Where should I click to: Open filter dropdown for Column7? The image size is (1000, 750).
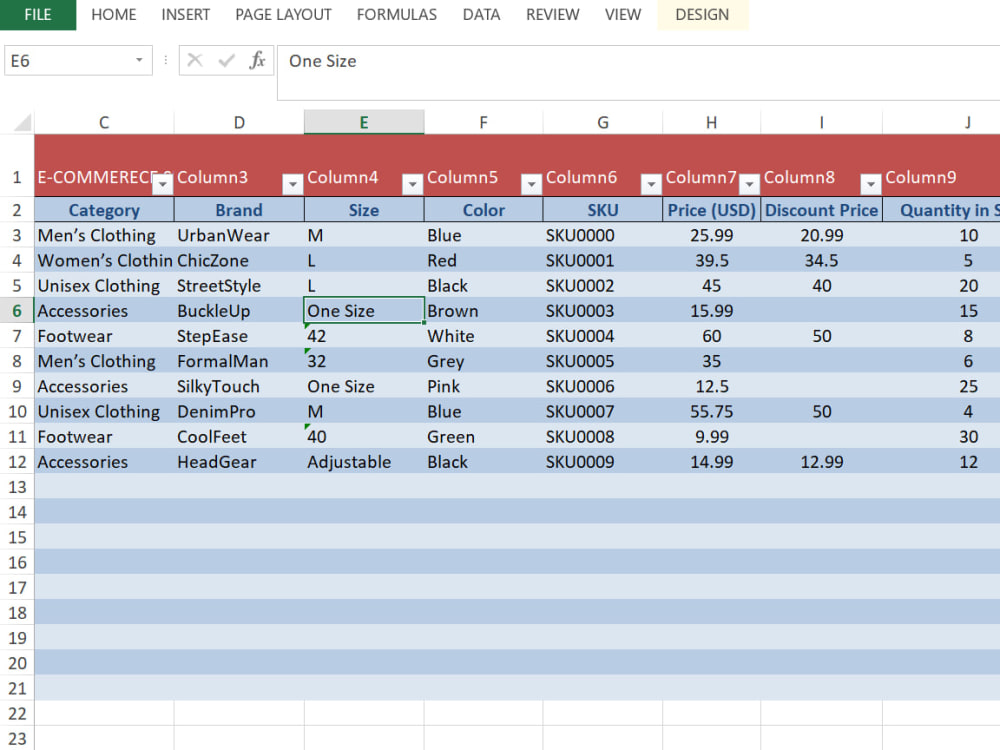(749, 184)
